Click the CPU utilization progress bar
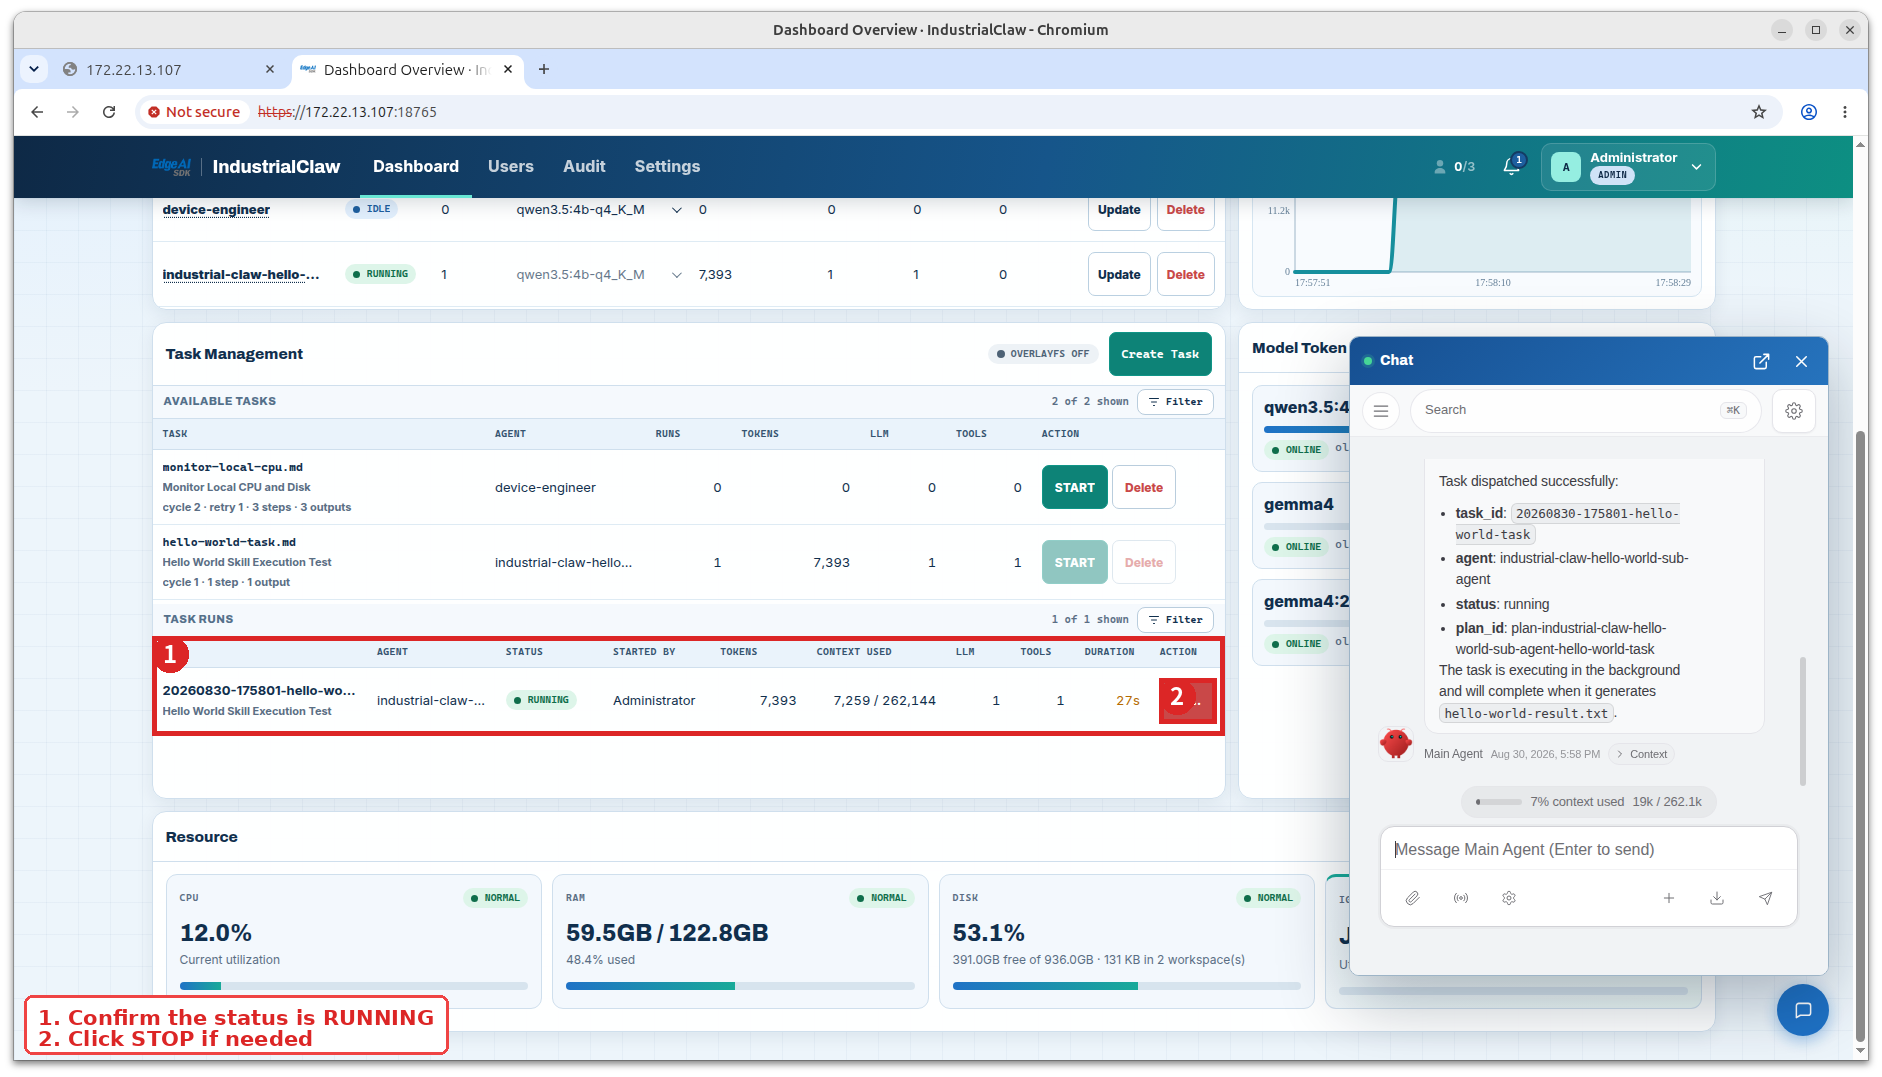The width and height of the screenshot is (1882, 1077). [x=353, y=986]
